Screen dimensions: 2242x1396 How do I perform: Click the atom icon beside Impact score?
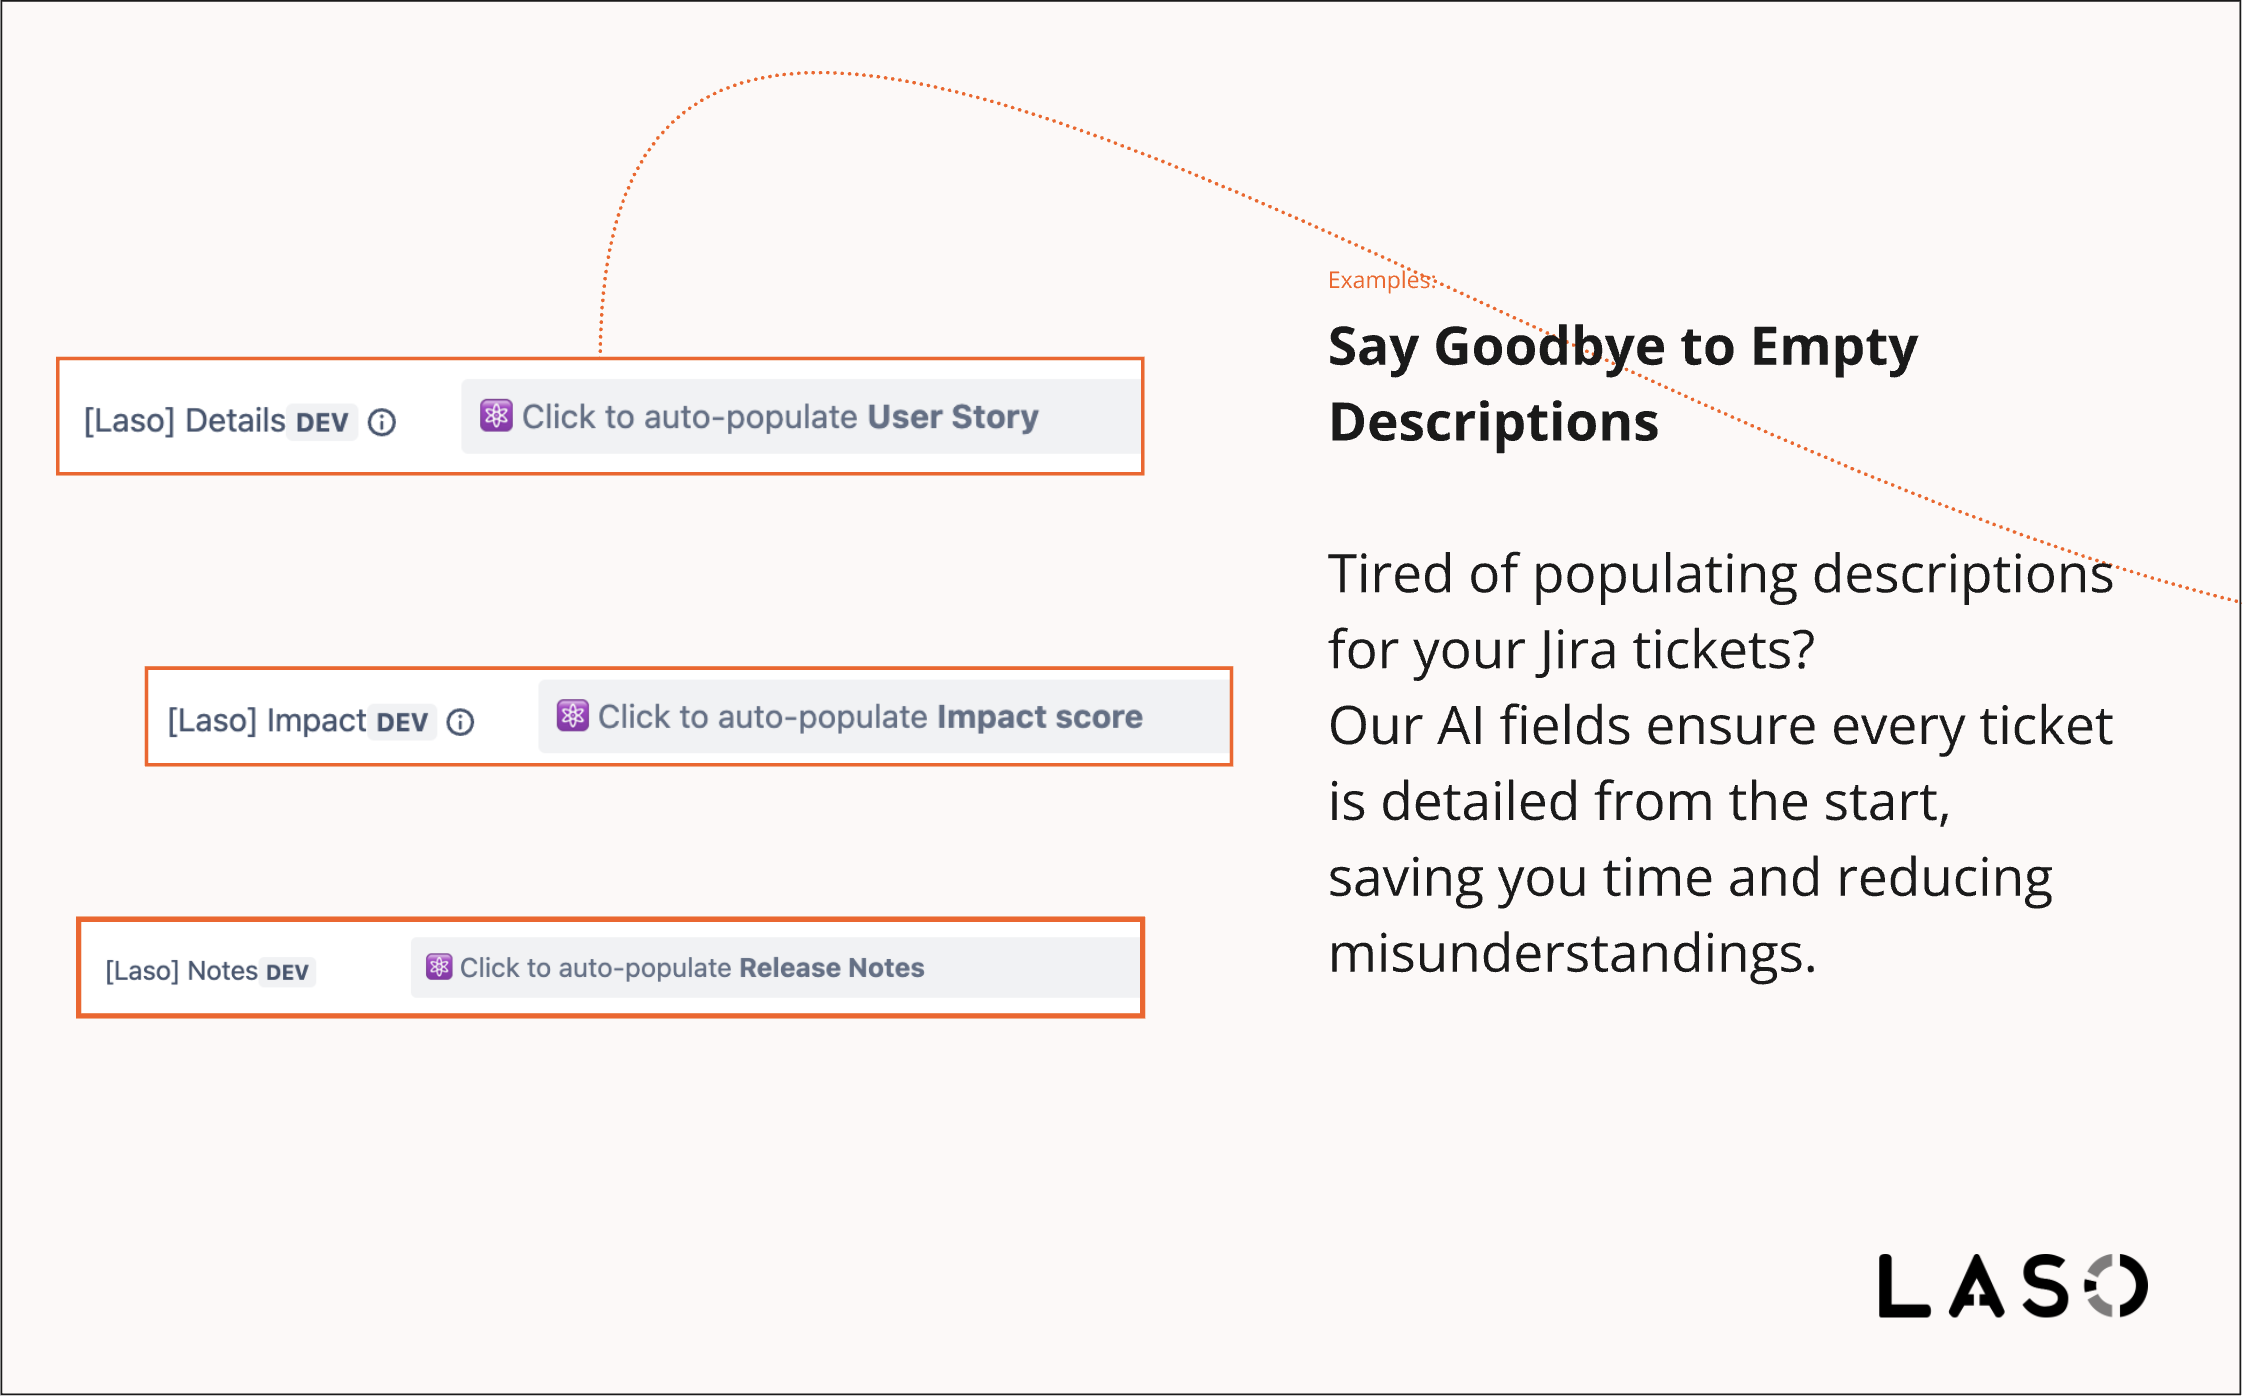[572, 715]
